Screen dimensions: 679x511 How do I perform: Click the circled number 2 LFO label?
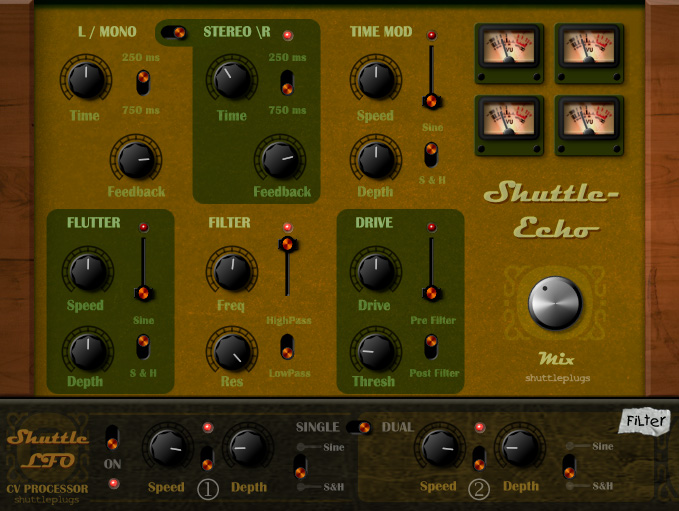point(479,489)
